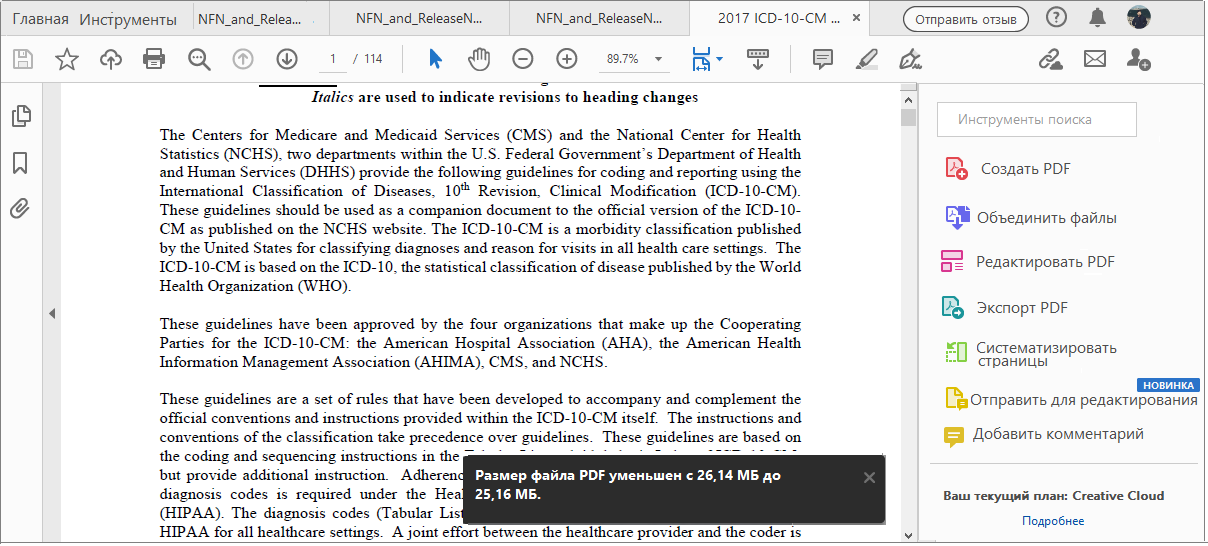Add file to favorites with star icon

tap(67, 59)
